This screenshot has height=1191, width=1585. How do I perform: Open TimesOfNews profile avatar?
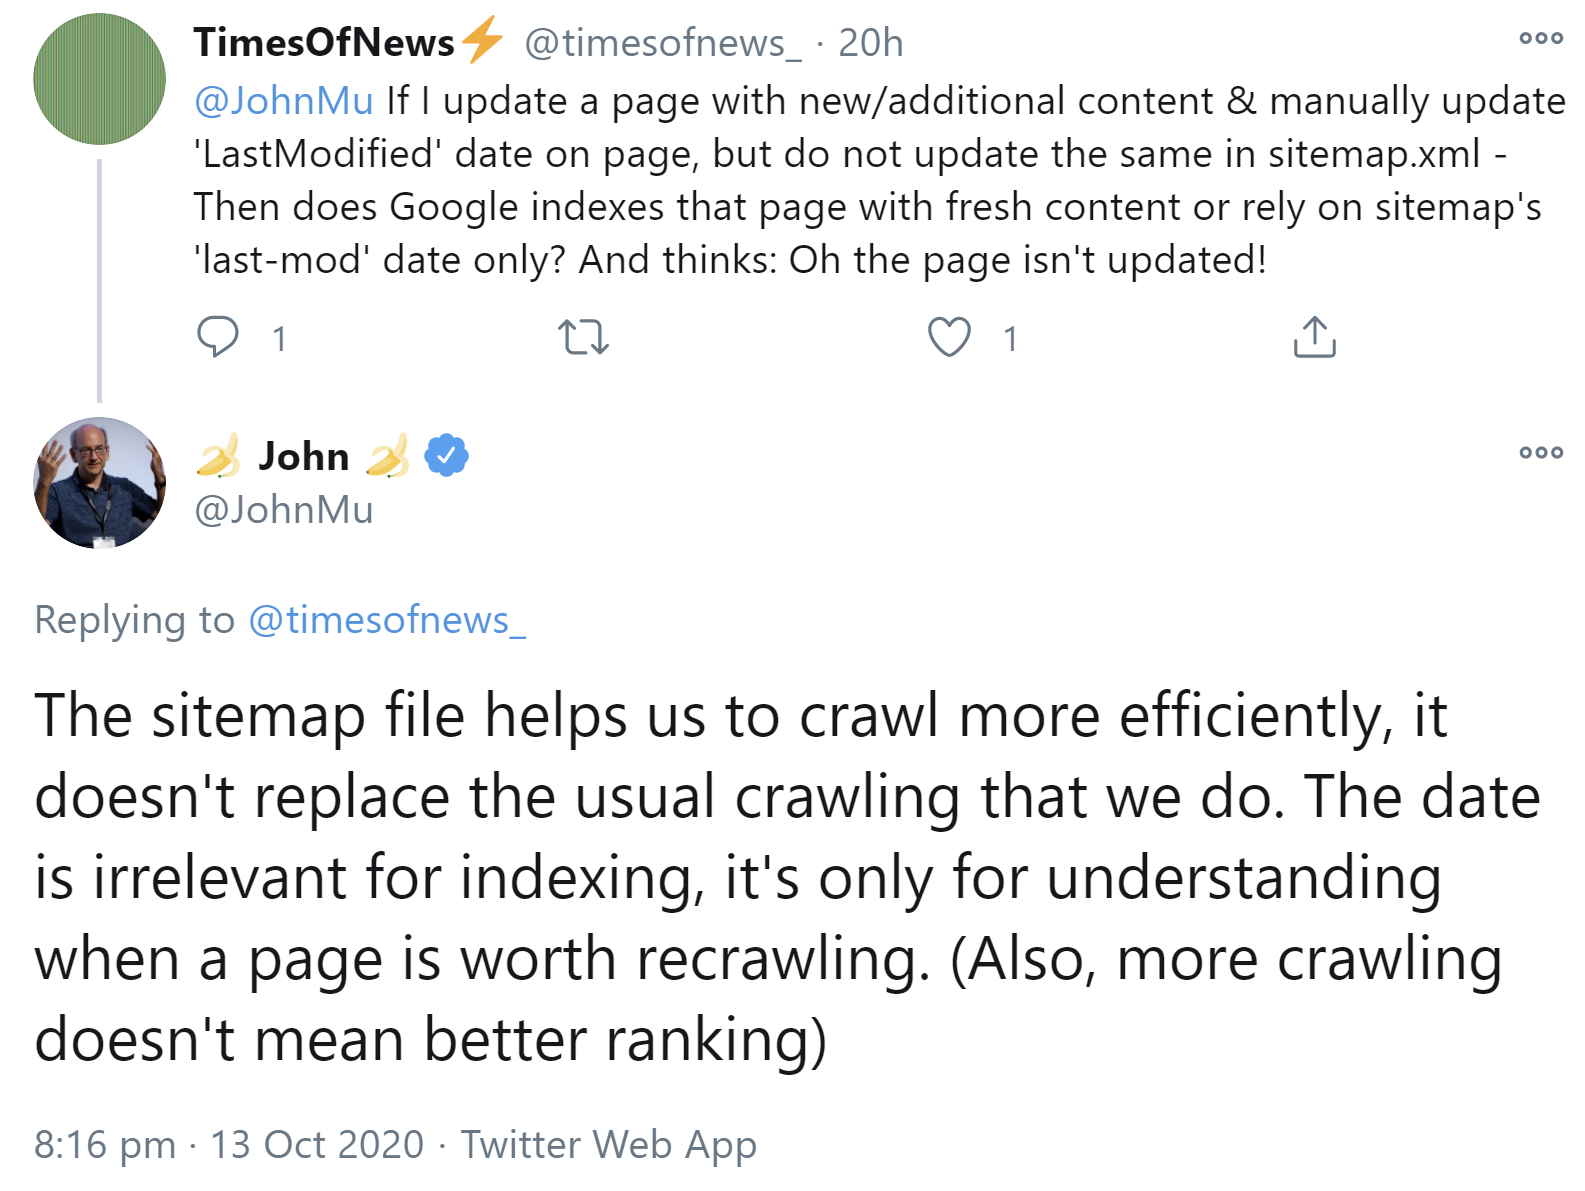tap(98, 80)
